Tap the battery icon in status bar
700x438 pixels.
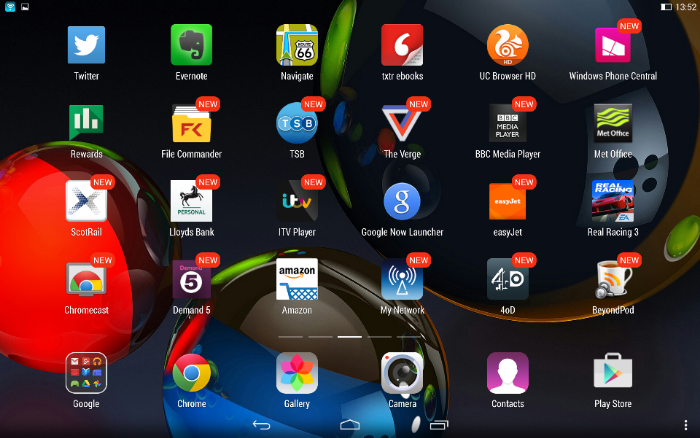666,7
